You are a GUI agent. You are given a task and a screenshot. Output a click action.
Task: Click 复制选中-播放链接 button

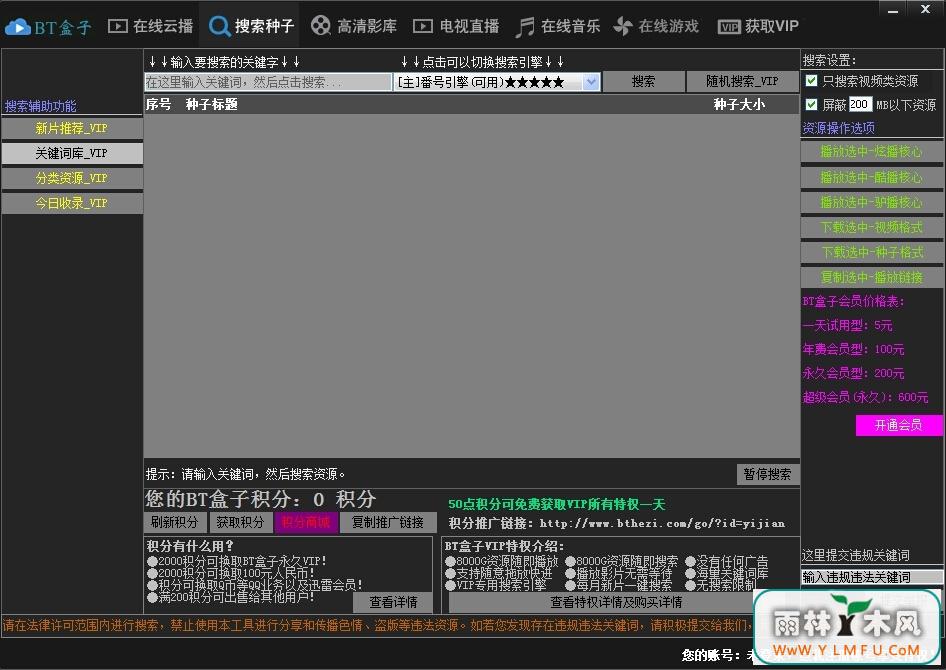pos(871,277)
